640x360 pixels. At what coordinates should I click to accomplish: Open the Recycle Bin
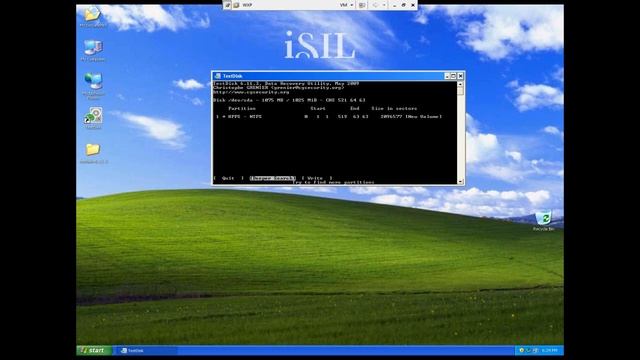543,221
